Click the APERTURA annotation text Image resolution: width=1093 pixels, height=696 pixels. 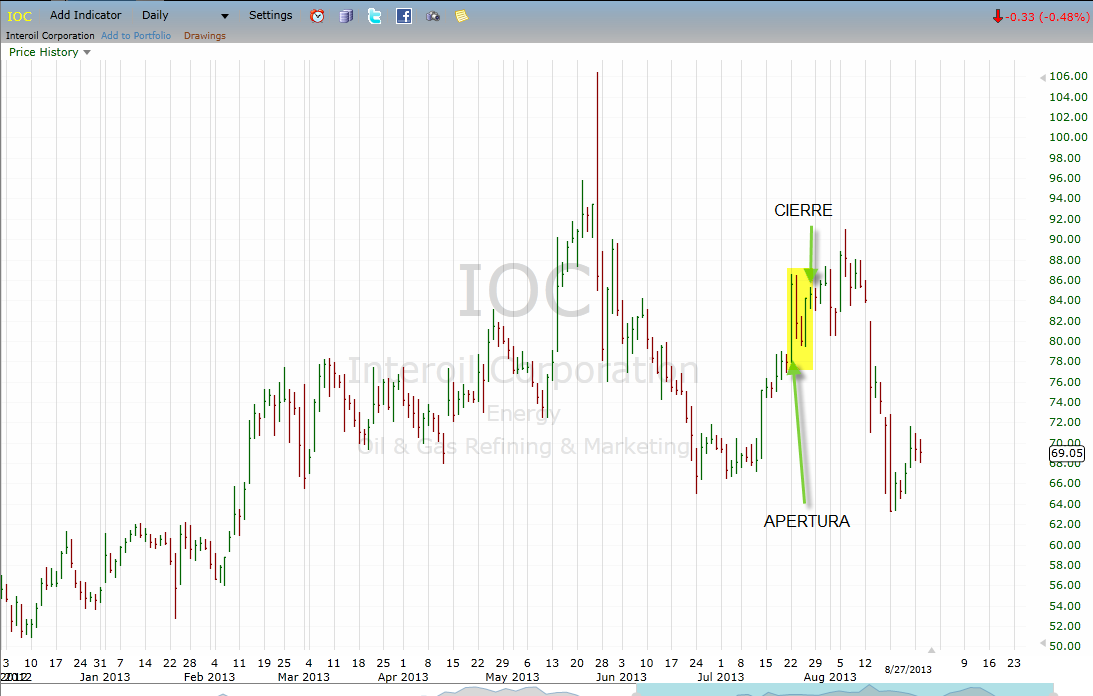coord(807,521)
